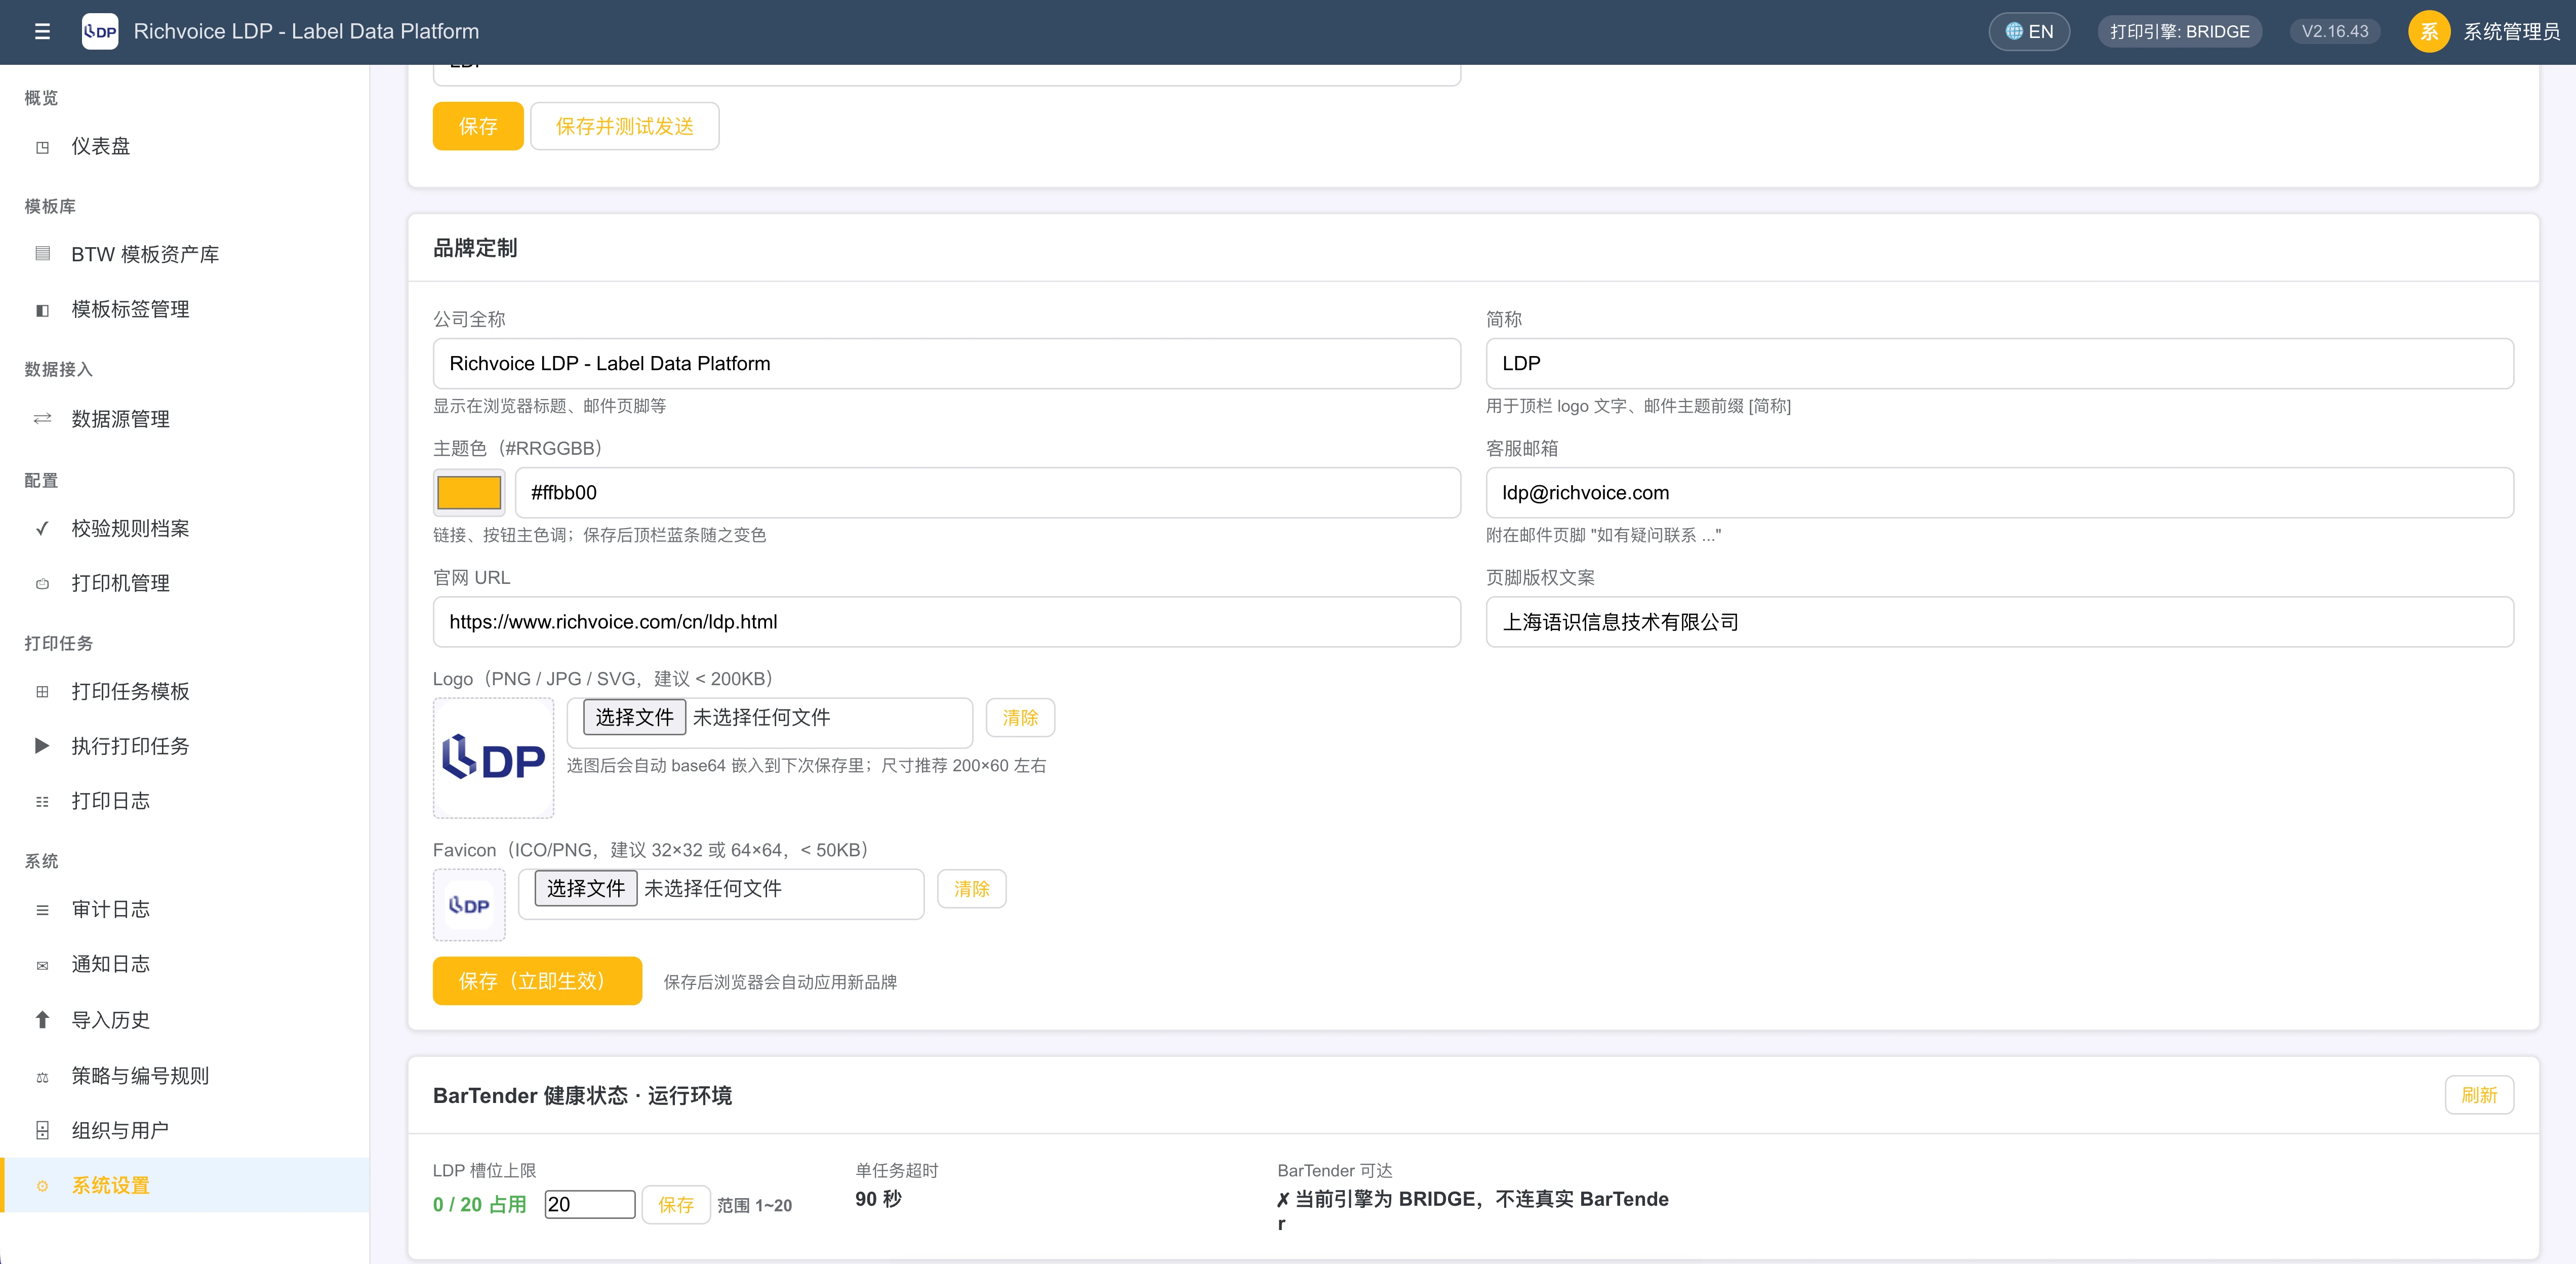Screen dimensions: 2576x1264
Task: Click the user avatar 系 circle
Action: [2429, 32]
